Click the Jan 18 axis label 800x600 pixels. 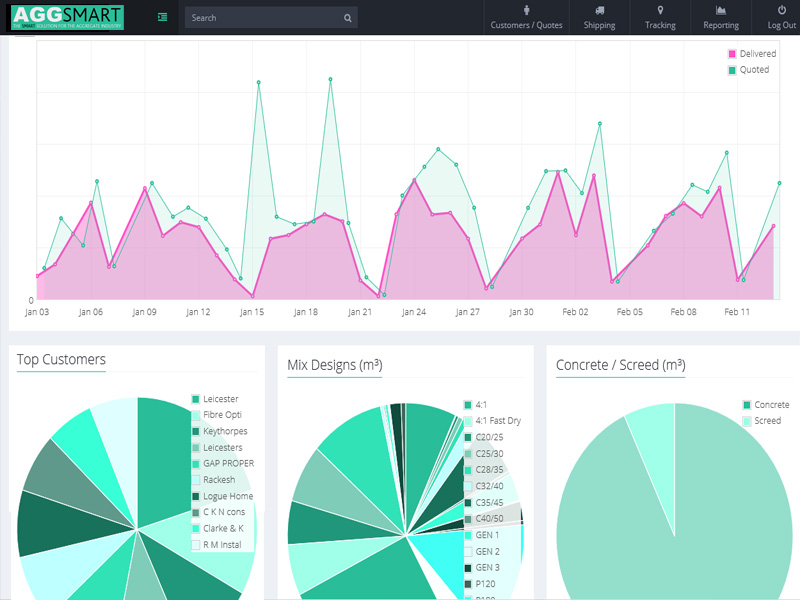(306, 312)
